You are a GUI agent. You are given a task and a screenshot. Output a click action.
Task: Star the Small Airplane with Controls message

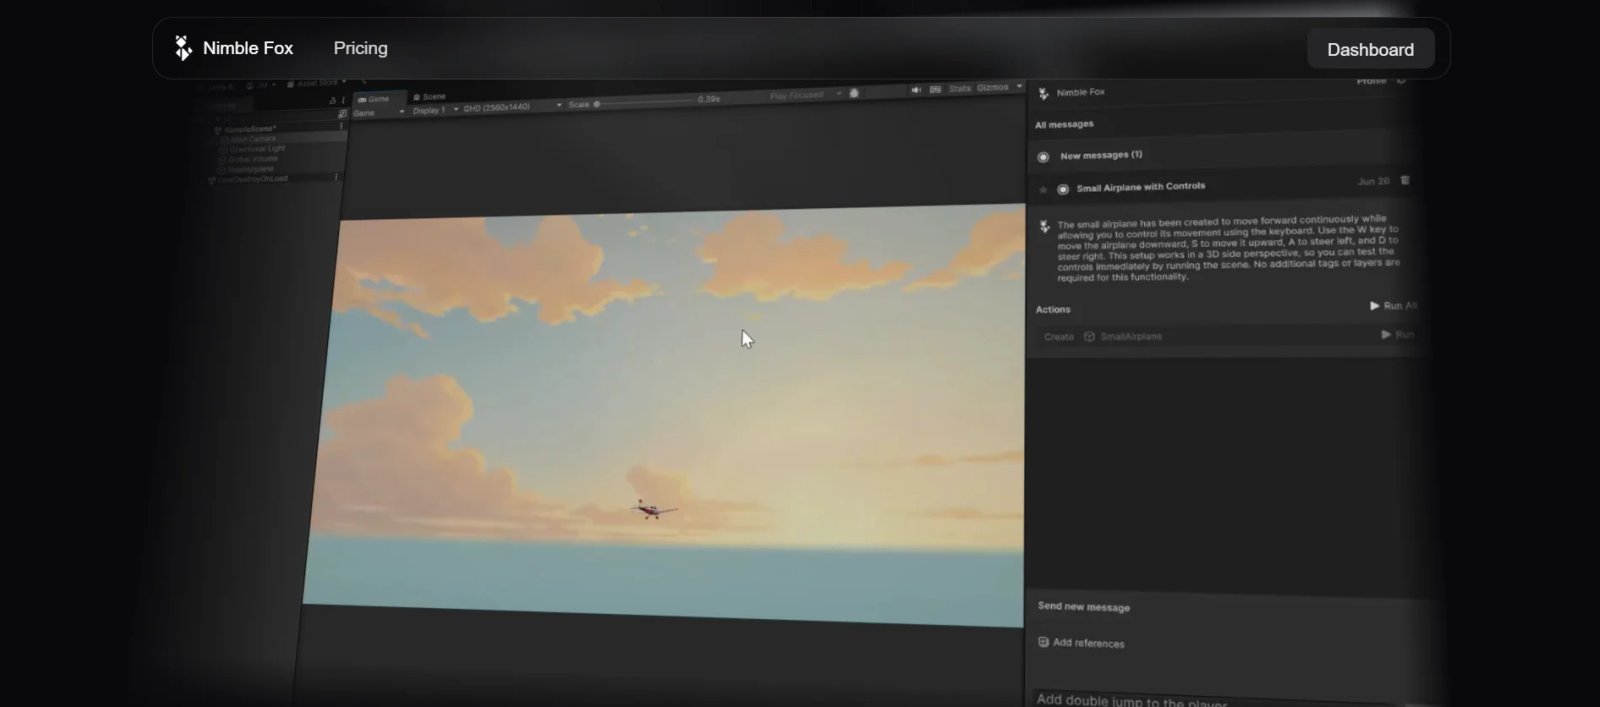(x=1043, y=189)
